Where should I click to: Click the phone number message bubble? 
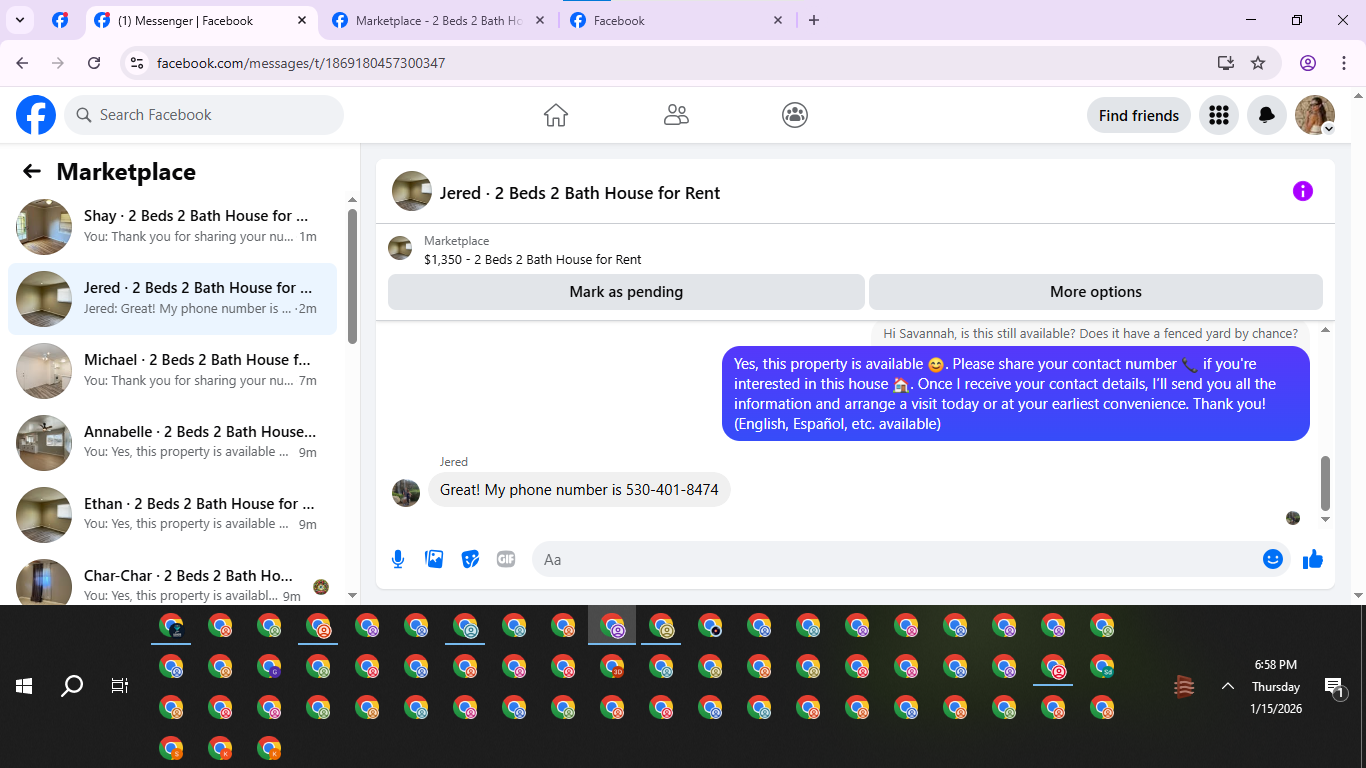pyautogui.click(x=579, y=490)
